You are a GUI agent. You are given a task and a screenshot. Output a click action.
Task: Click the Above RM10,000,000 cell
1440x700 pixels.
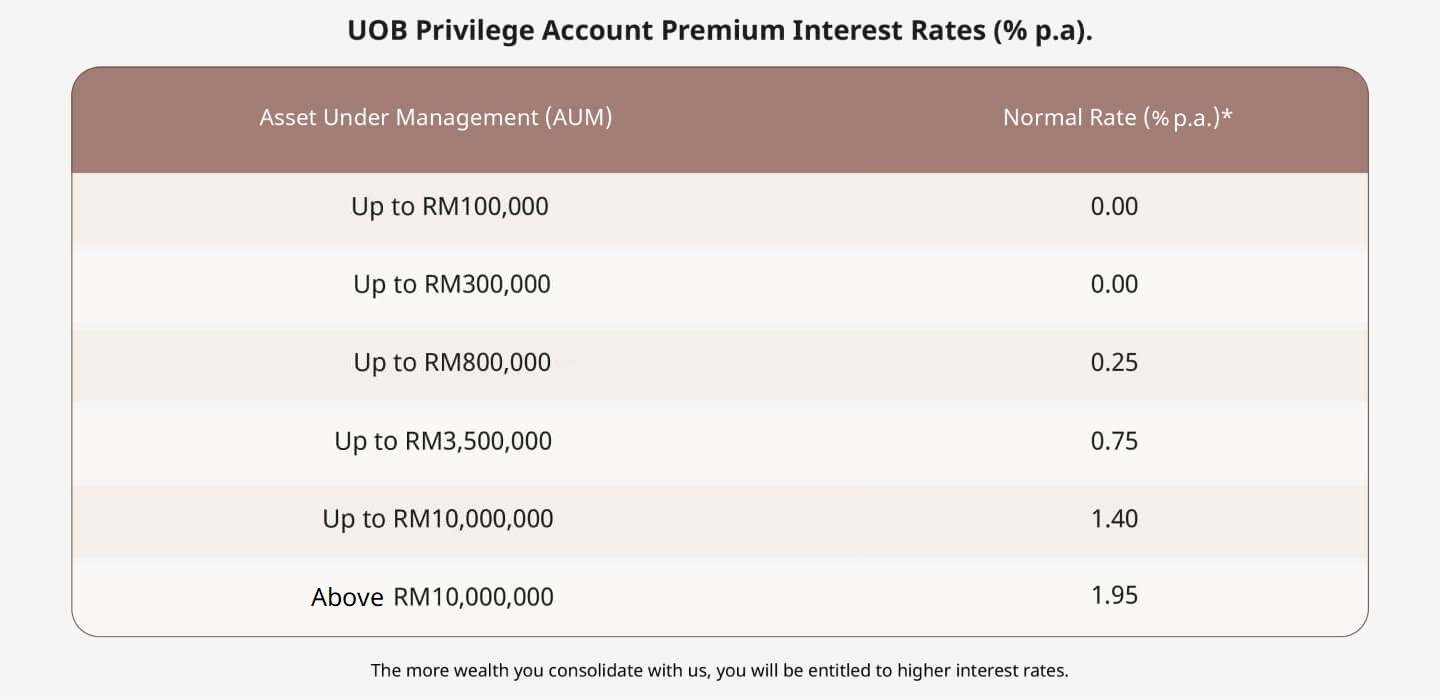pyautogui.click(x=432, y=597)
